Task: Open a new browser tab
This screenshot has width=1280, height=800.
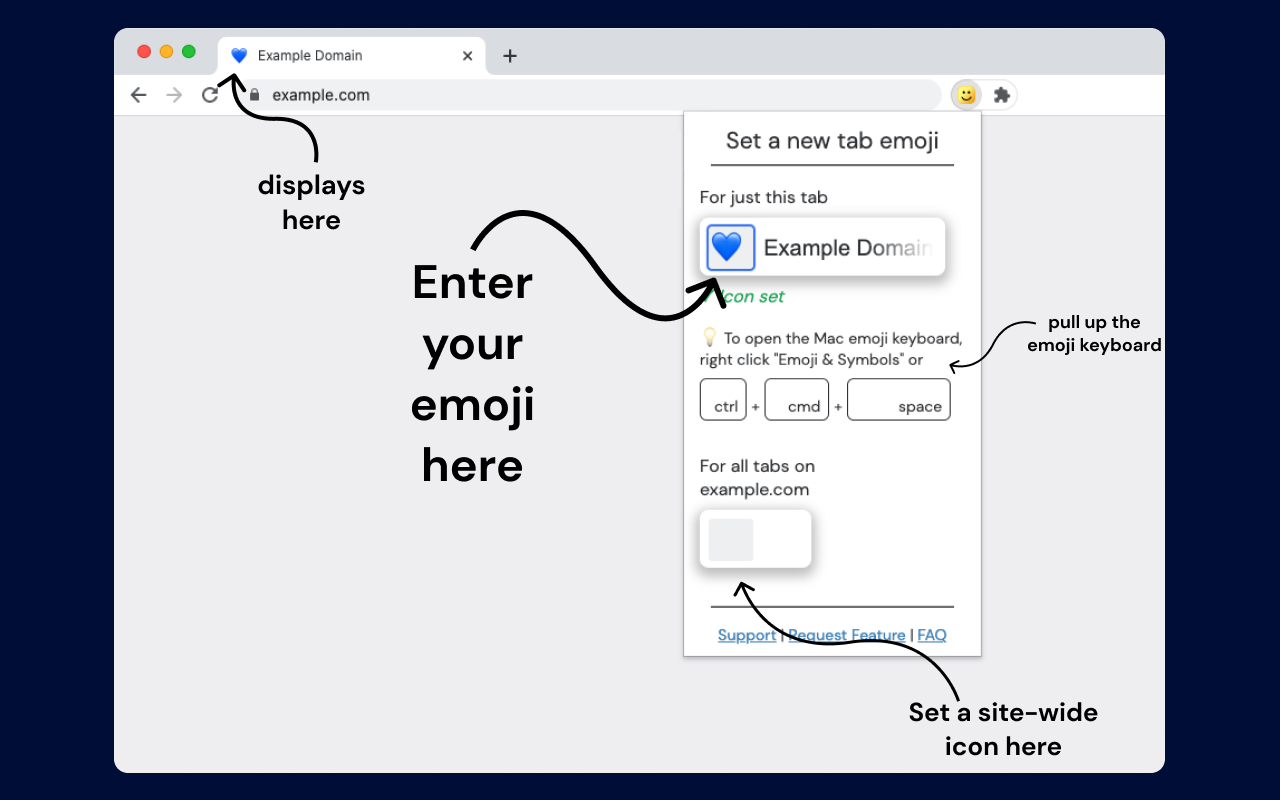Action: coord(510,56)
